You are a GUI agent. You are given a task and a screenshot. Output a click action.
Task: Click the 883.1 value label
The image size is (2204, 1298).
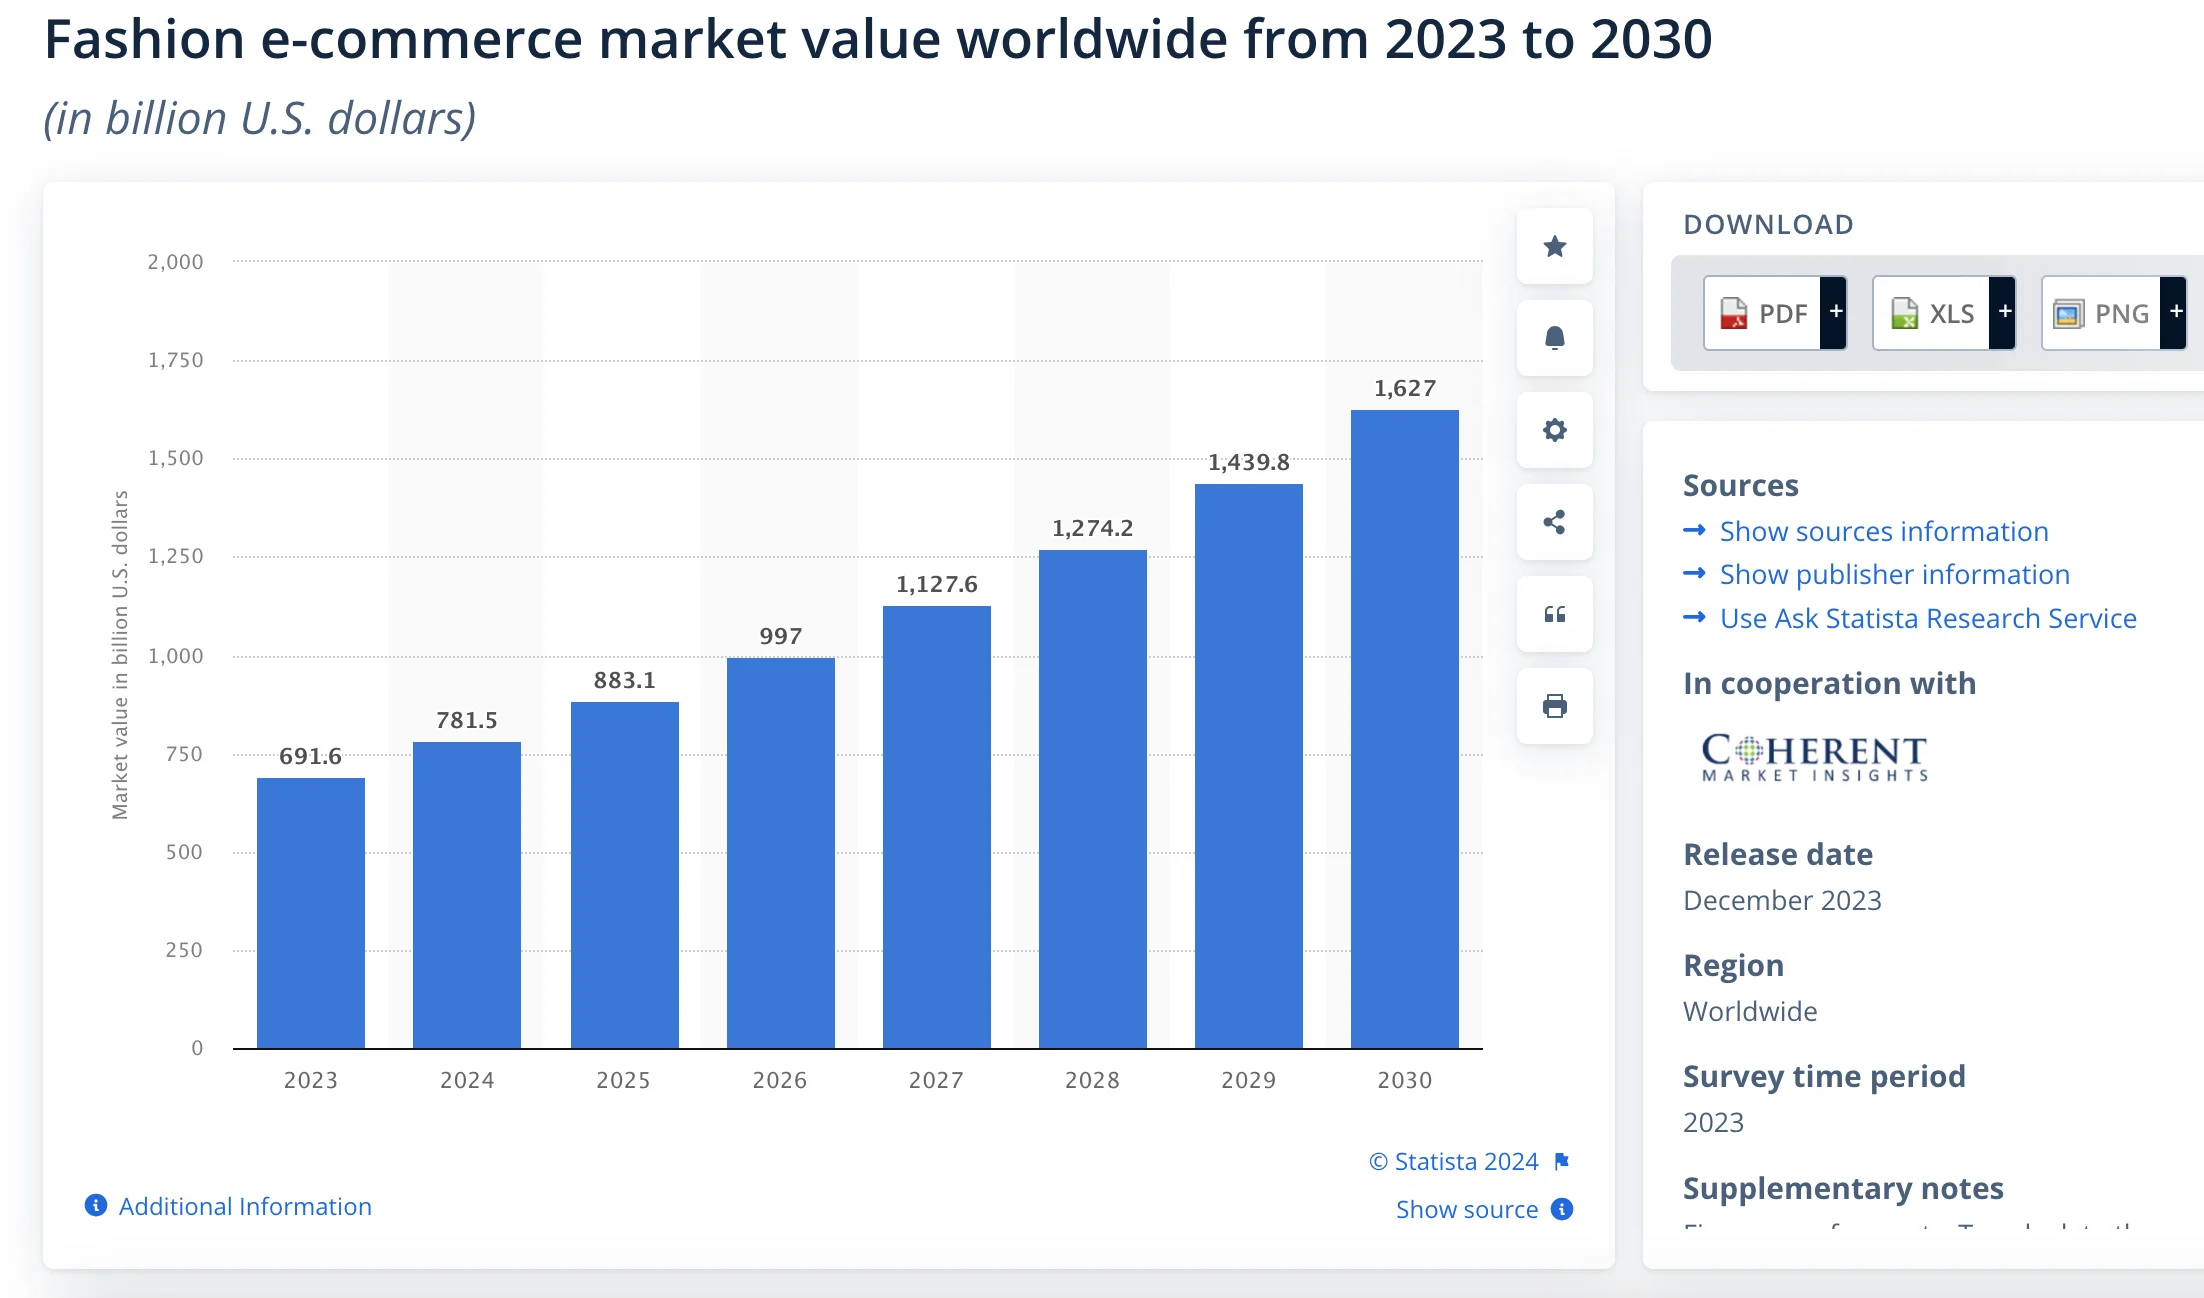(x=624, y=680)
